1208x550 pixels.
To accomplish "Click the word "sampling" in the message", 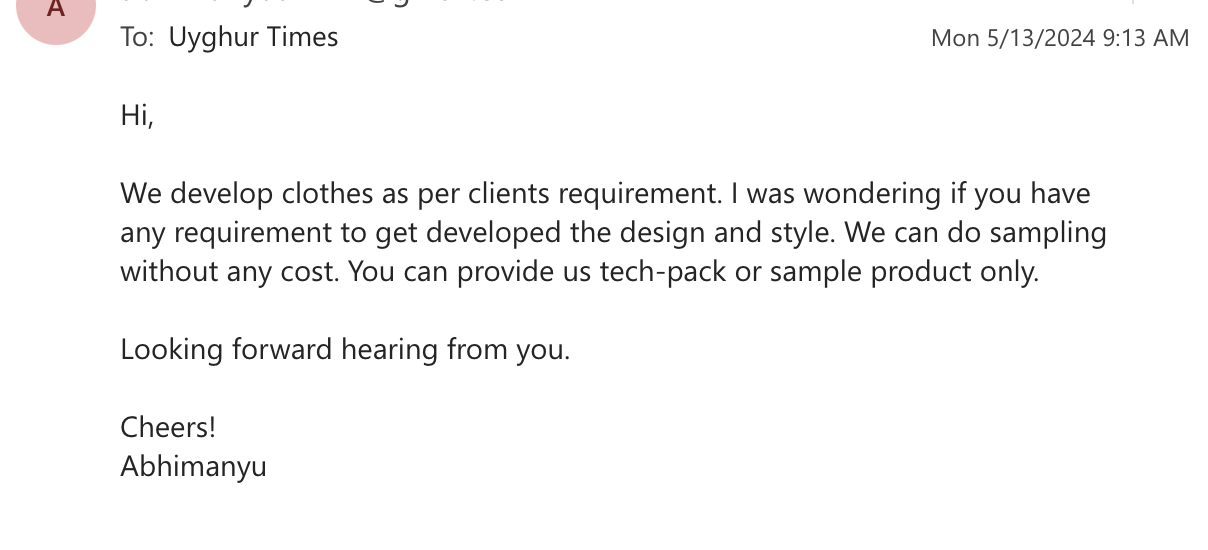I will click(1052, 232).
